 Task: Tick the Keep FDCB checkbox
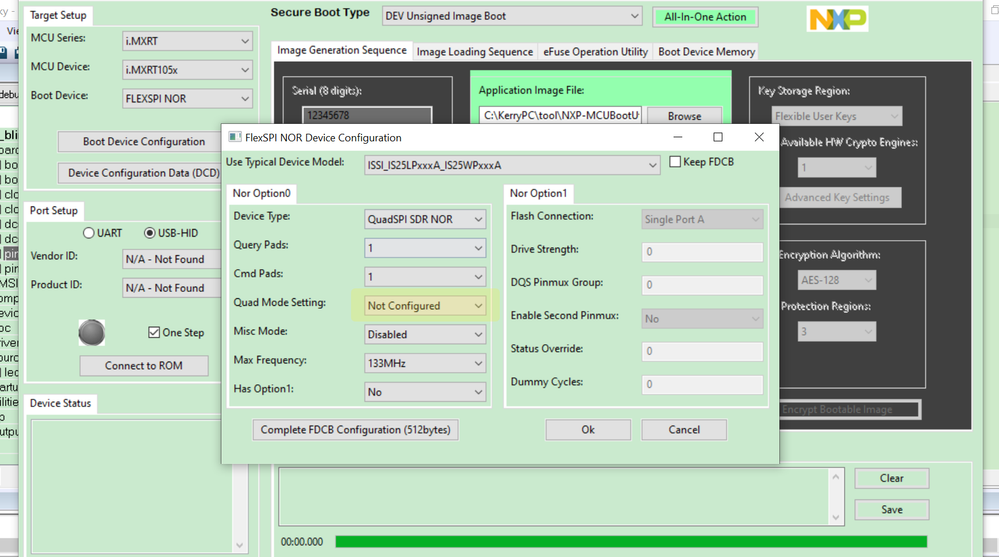pyautogui.click(x=675, y=162)
